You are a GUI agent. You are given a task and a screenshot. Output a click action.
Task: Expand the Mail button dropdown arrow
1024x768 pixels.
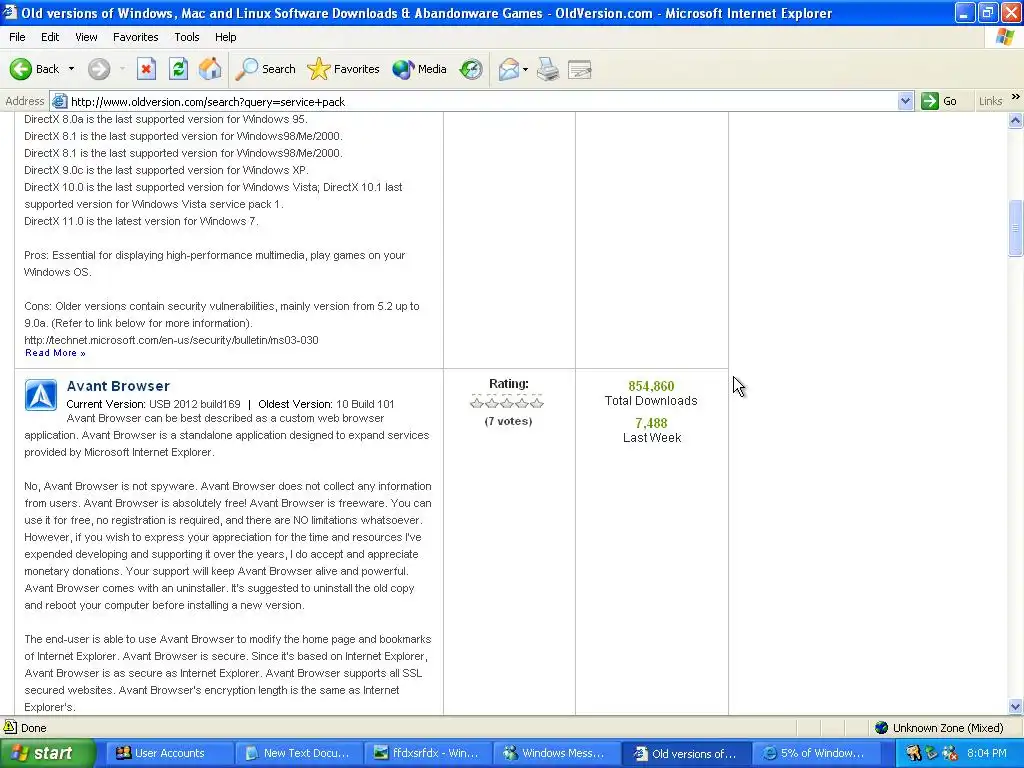(x=525, y=69)
